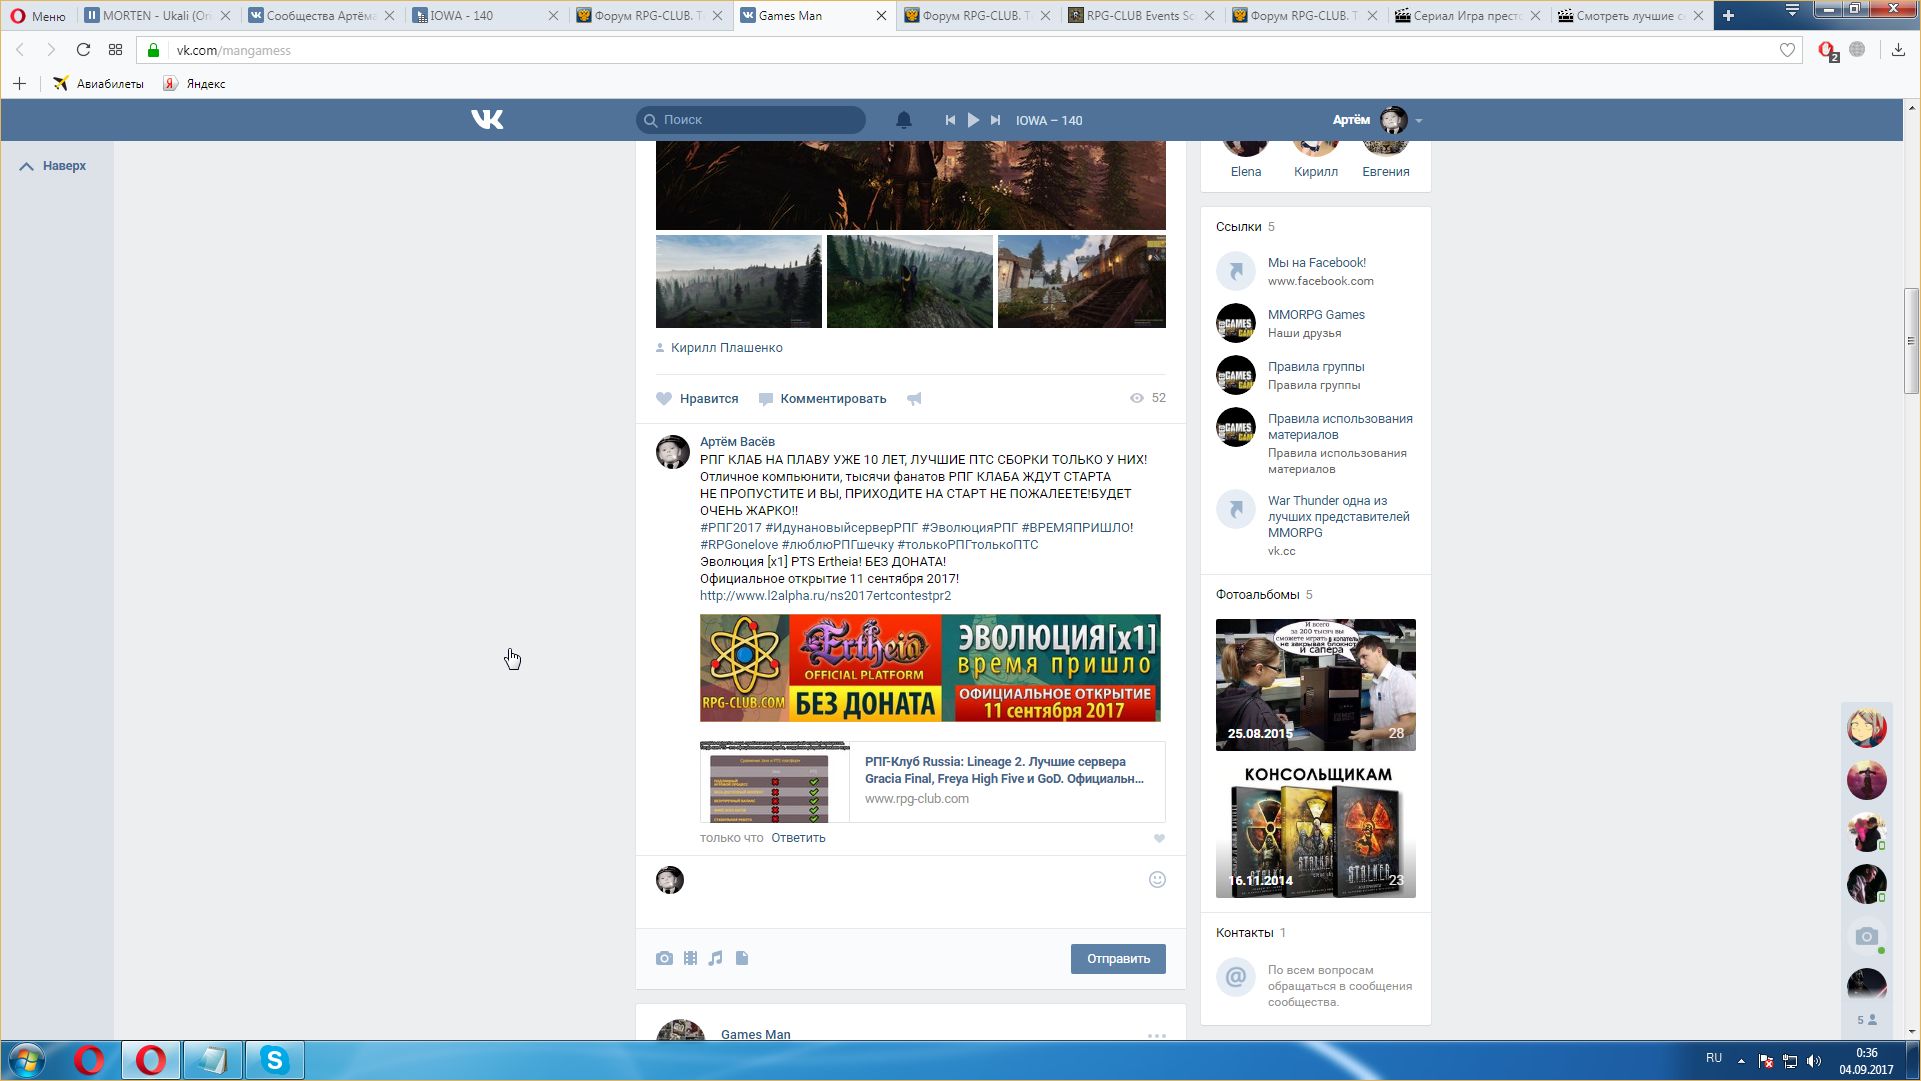Switch to RPG-CLUB Events tab
The width and height of the screenshot is (1921, 1081).
click(x=1141, y=15)
